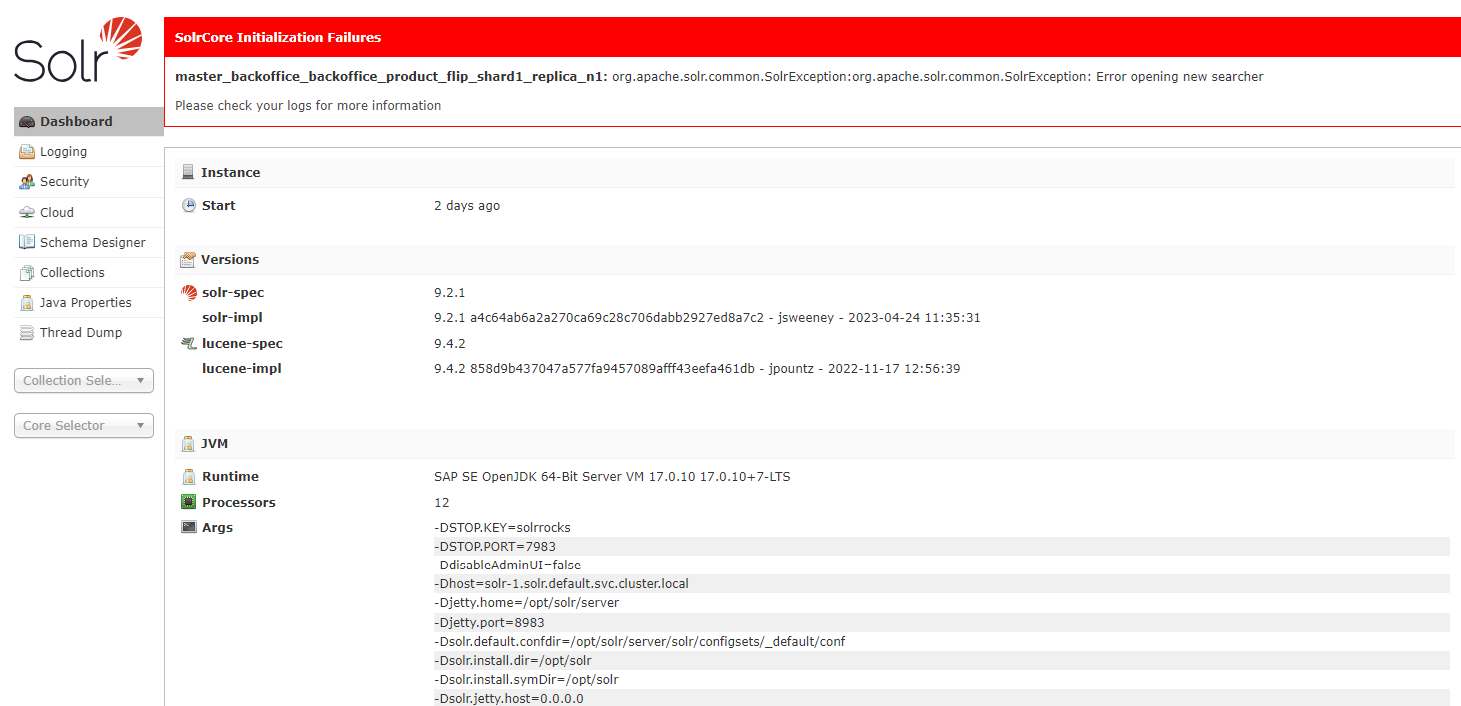Open the Logging page

[89, 152]
